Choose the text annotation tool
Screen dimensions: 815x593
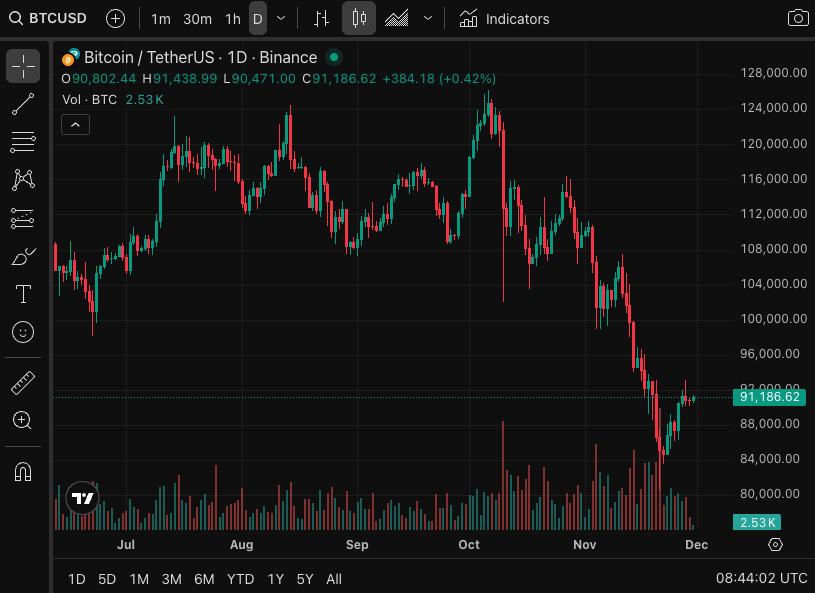tap(23, 294)
